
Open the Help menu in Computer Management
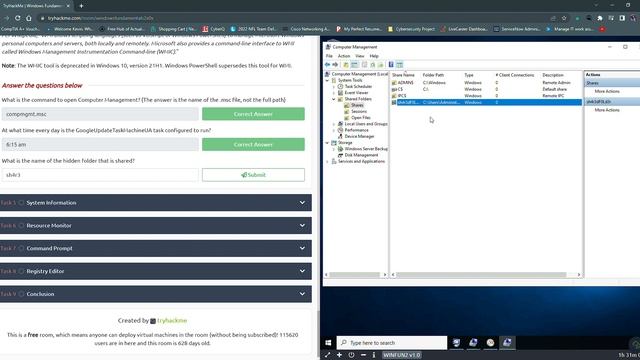tap(374, 56)
